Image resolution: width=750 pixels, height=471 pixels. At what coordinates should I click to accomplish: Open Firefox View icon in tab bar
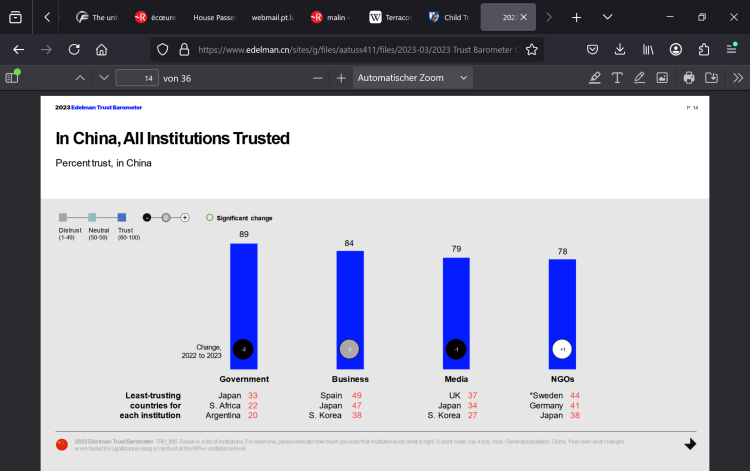click(x=15, y=17)
